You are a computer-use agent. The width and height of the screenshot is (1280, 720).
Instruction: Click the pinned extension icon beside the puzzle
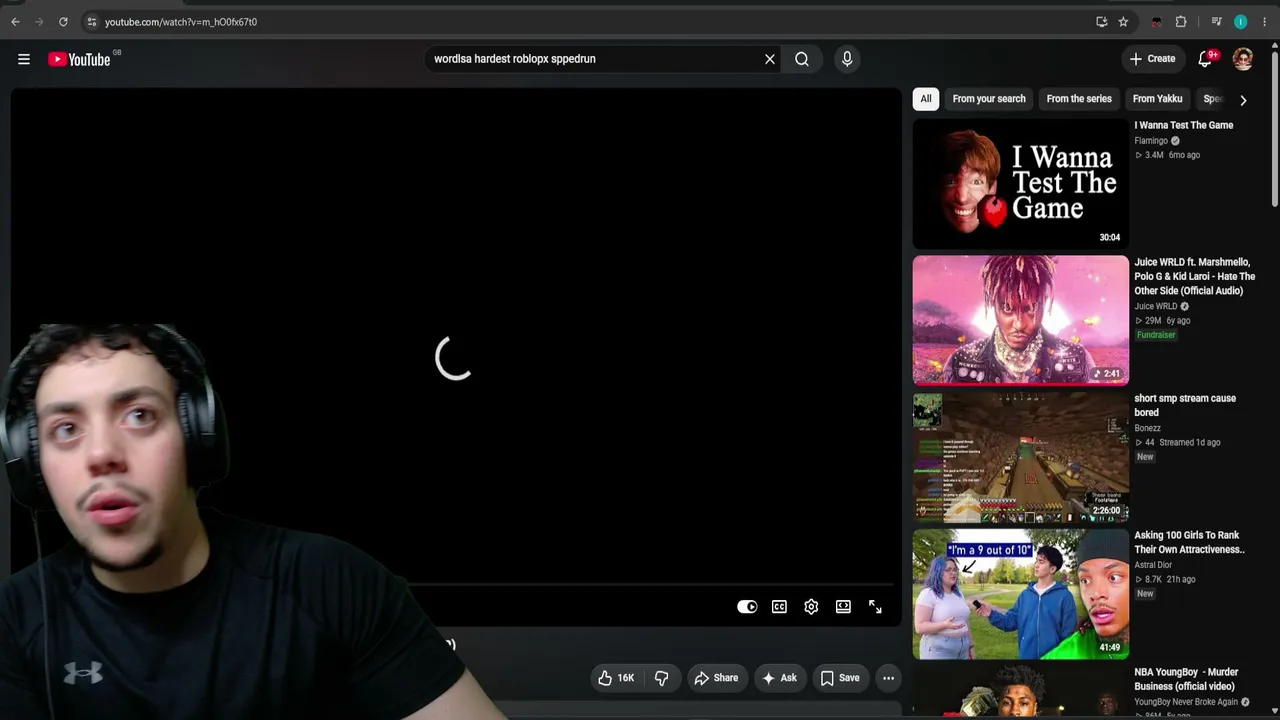1157,22
